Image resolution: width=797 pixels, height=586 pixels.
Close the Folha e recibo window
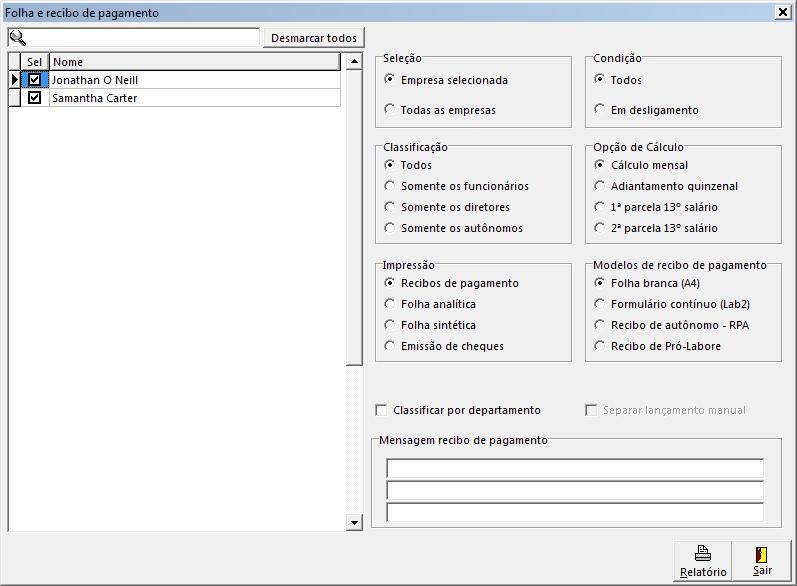782,13
